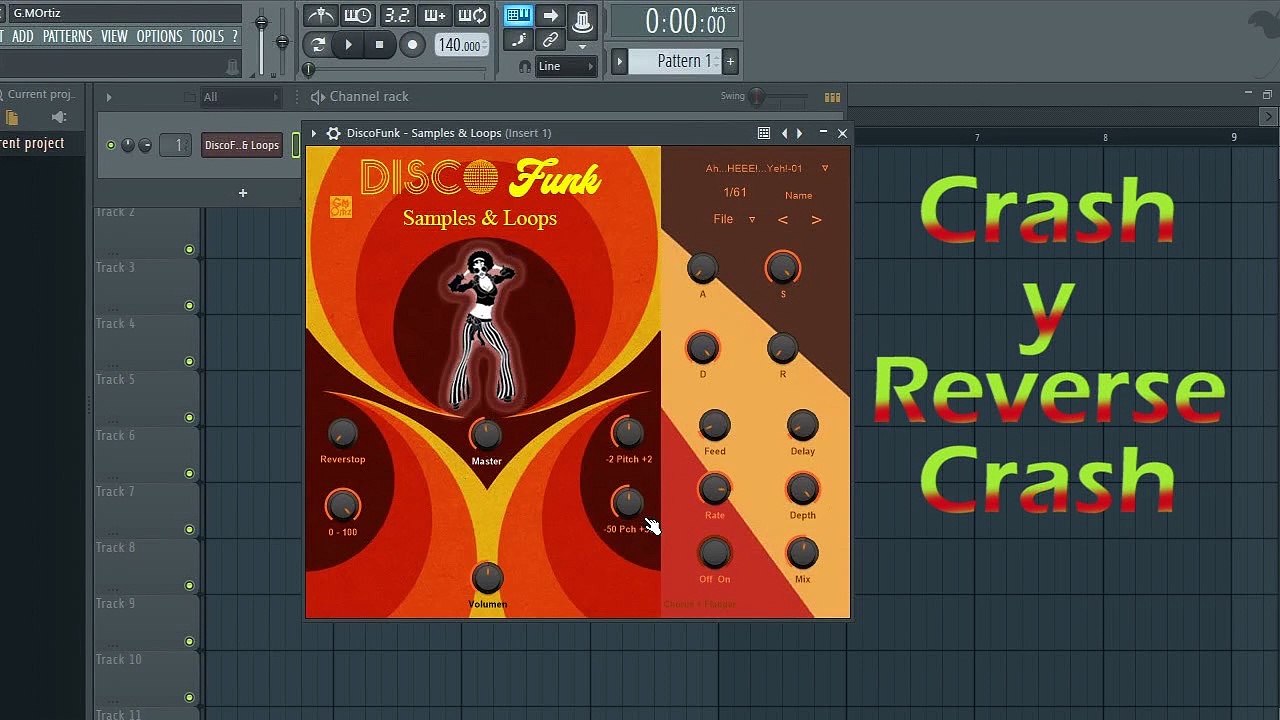Screen dimensions: 1280x720
Task: Mute Track 7 in the playlist
Action: tap(189, 530)
